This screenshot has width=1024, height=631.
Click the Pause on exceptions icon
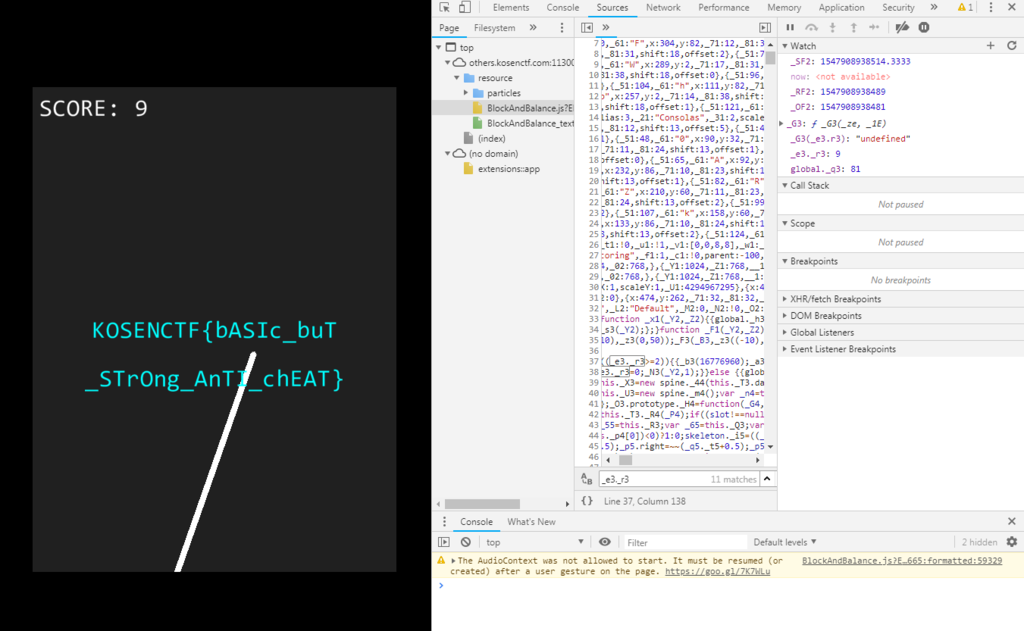923,27
